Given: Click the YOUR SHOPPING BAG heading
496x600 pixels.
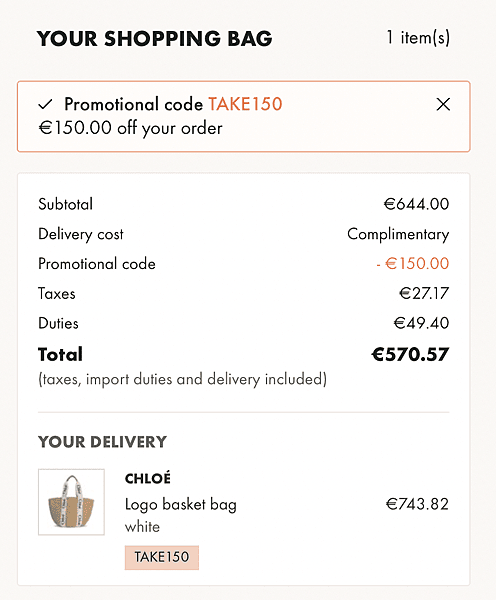Looking at the screenshot, I should click(155, 38).
